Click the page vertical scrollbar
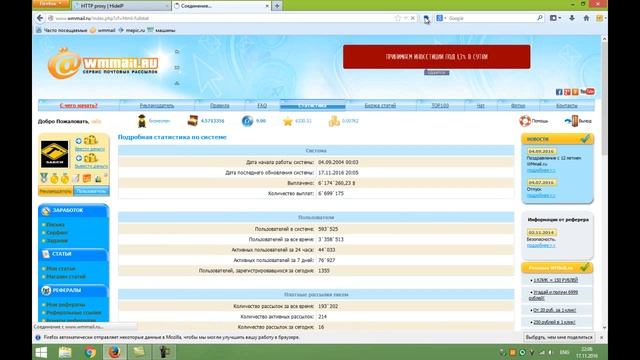The image size is (640, 360). tap(604, 183)
